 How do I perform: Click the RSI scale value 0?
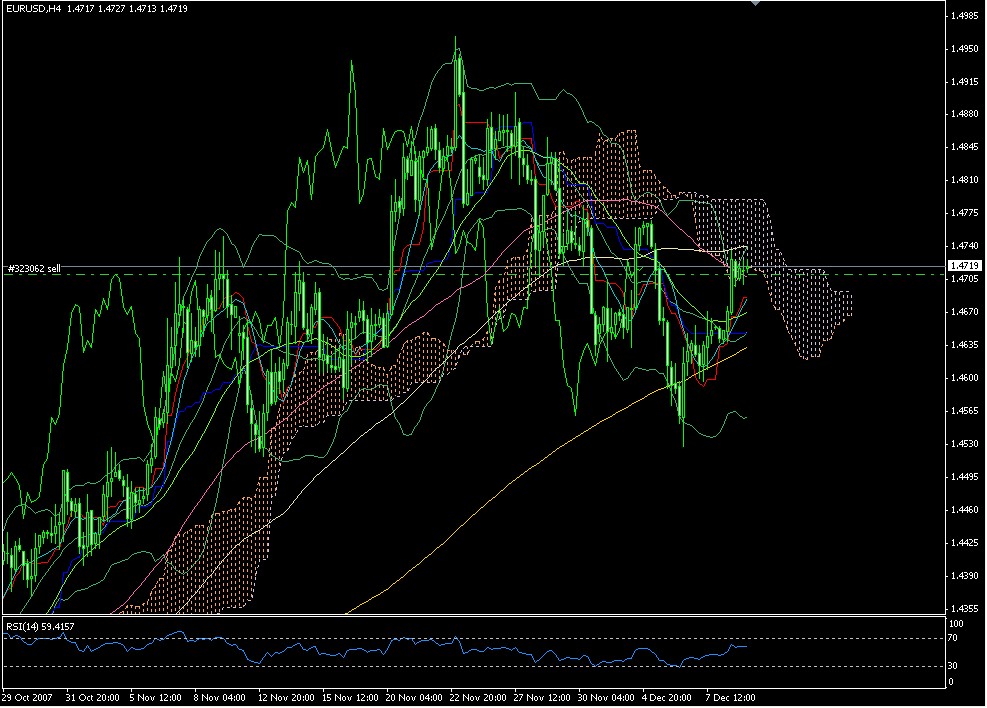point(951,682)
